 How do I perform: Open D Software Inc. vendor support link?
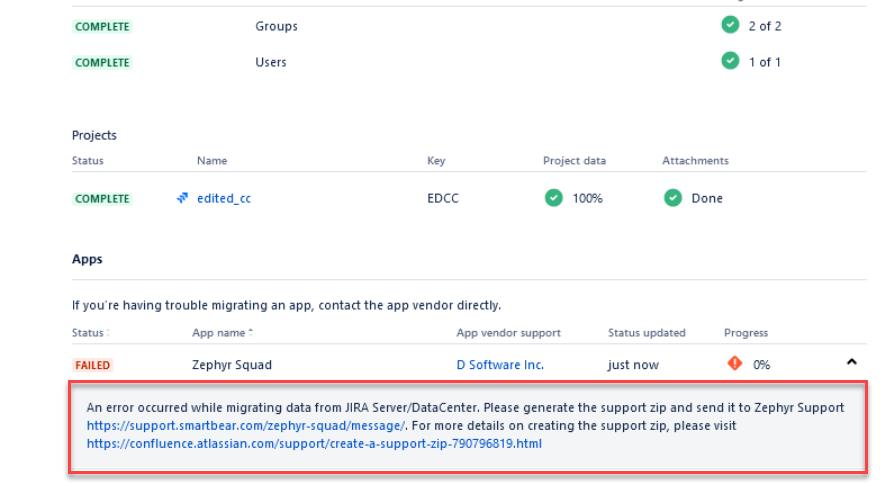(x=500, y=365)
